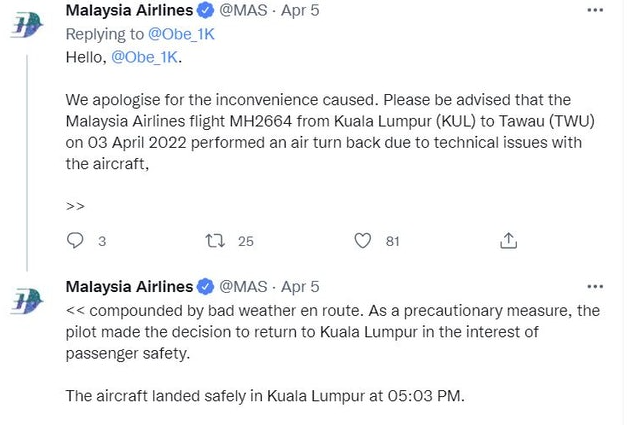
Task: Open @Obe_1K profile from Replying to line
Action: tap(181, 34)
